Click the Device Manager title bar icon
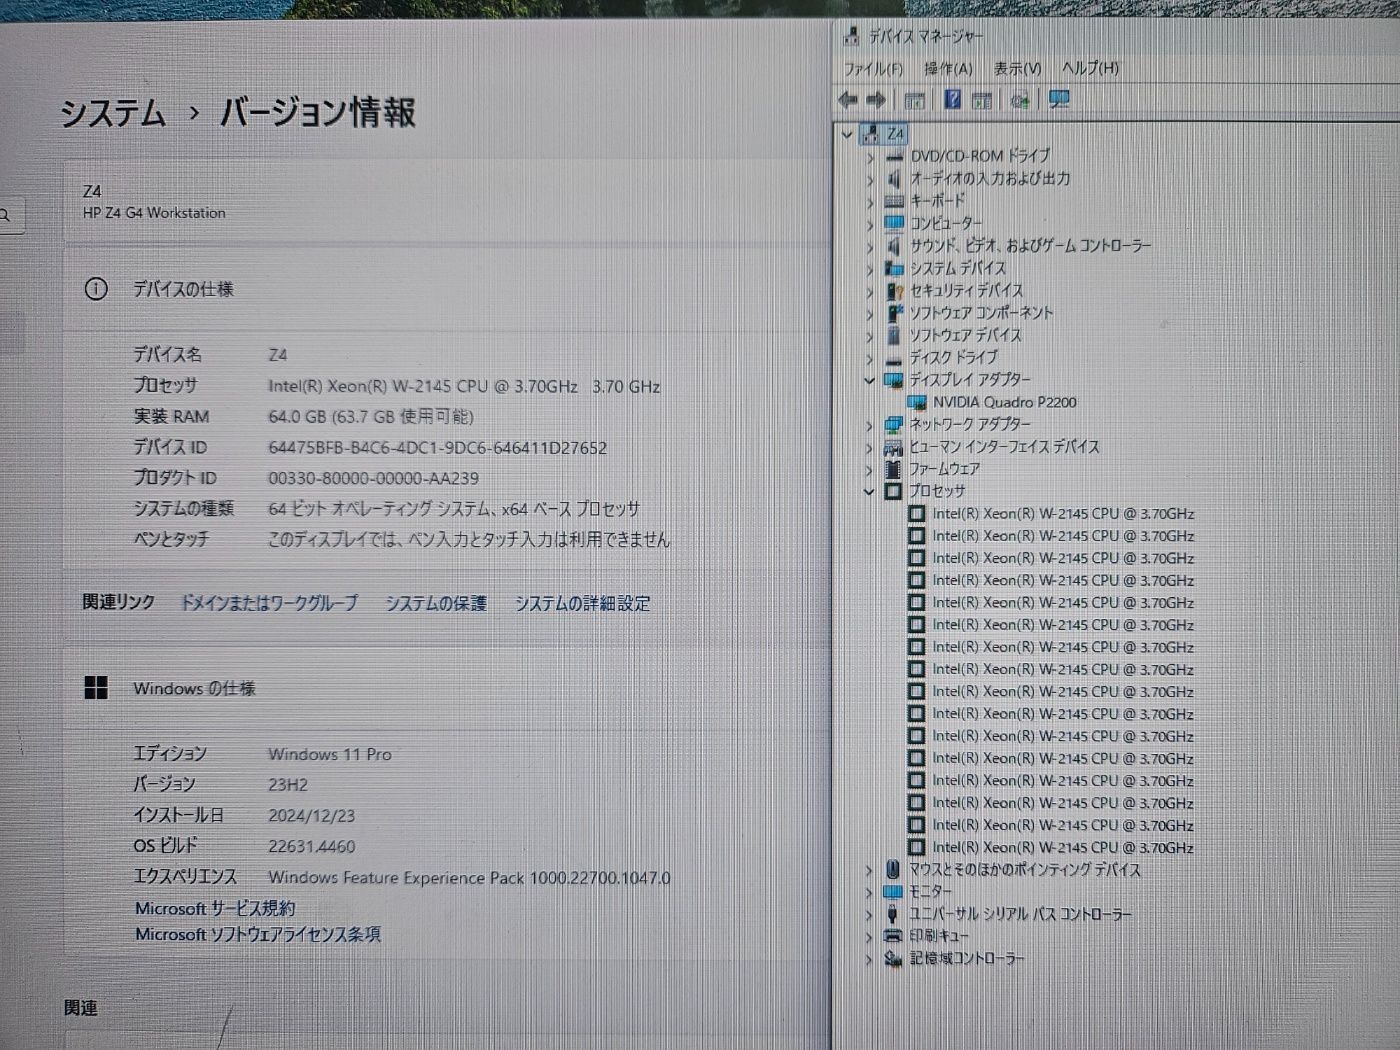The image size is (1400, 1050). [850, 36]
